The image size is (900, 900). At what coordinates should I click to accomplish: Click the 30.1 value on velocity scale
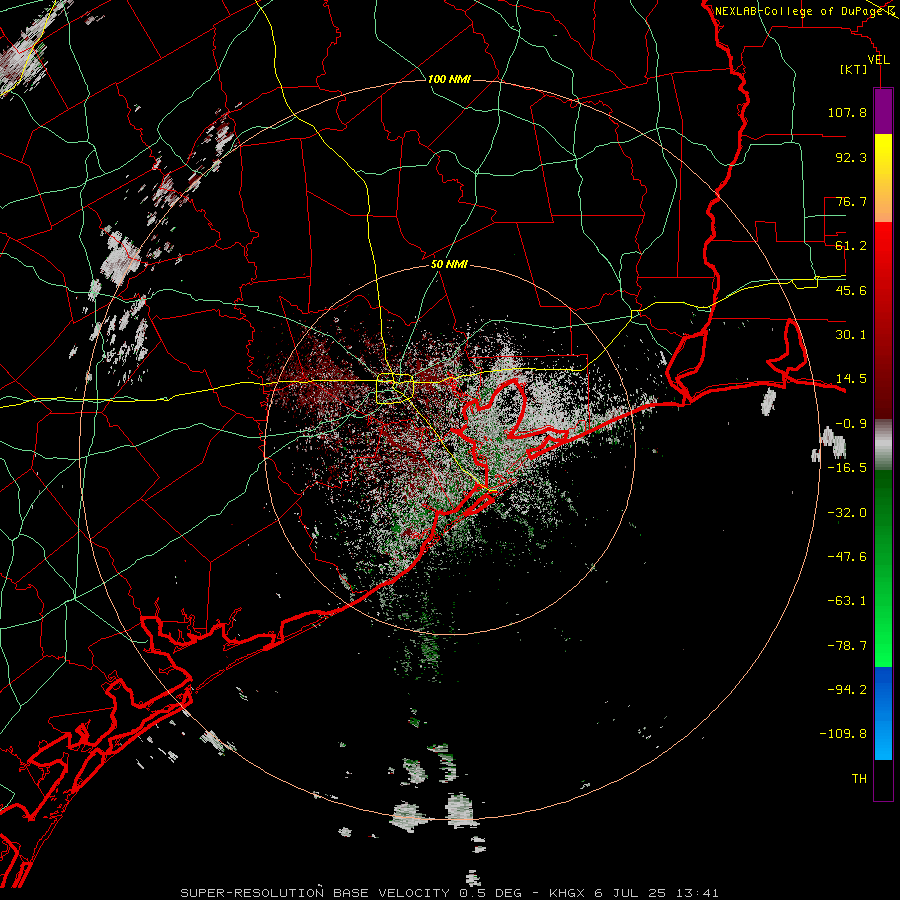851,335
